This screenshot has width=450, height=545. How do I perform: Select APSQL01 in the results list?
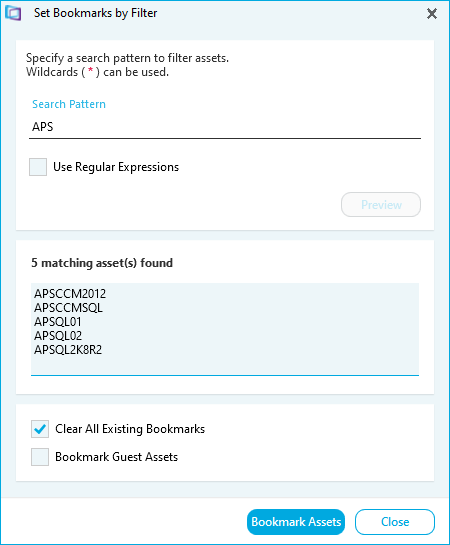(58, 322)
